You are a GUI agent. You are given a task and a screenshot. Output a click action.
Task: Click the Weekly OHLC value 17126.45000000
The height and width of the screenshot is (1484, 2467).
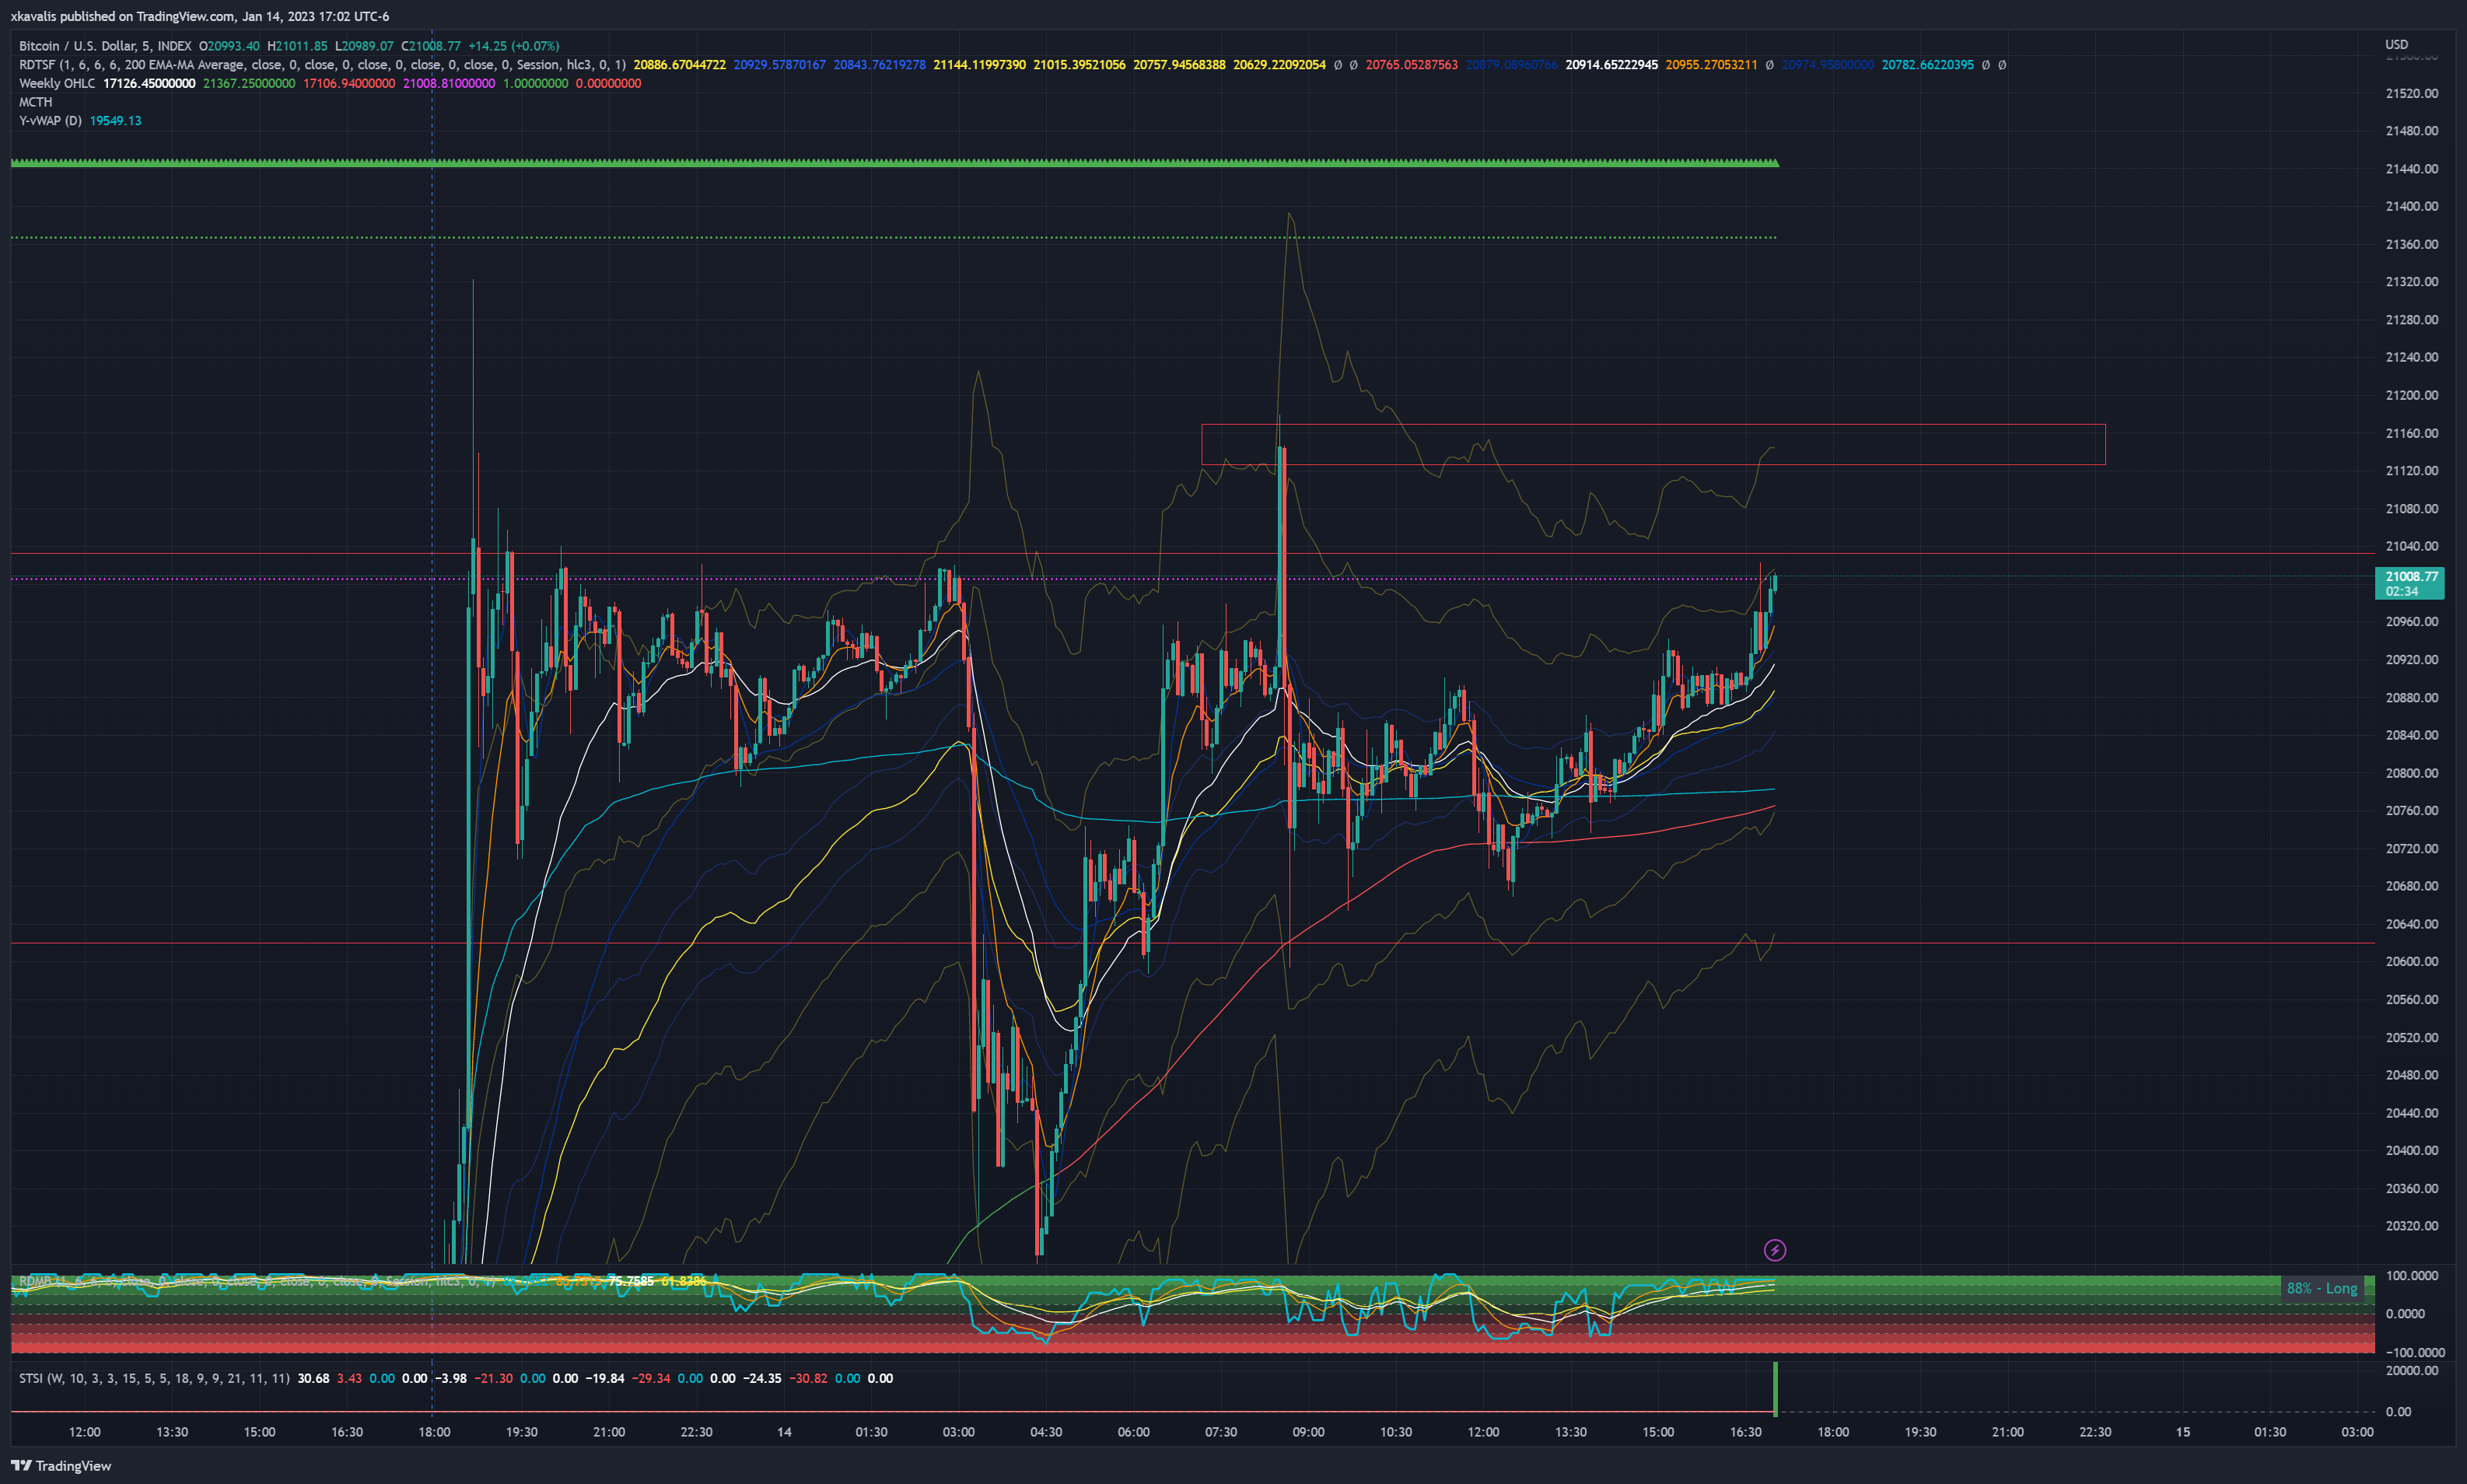point(149,83)
